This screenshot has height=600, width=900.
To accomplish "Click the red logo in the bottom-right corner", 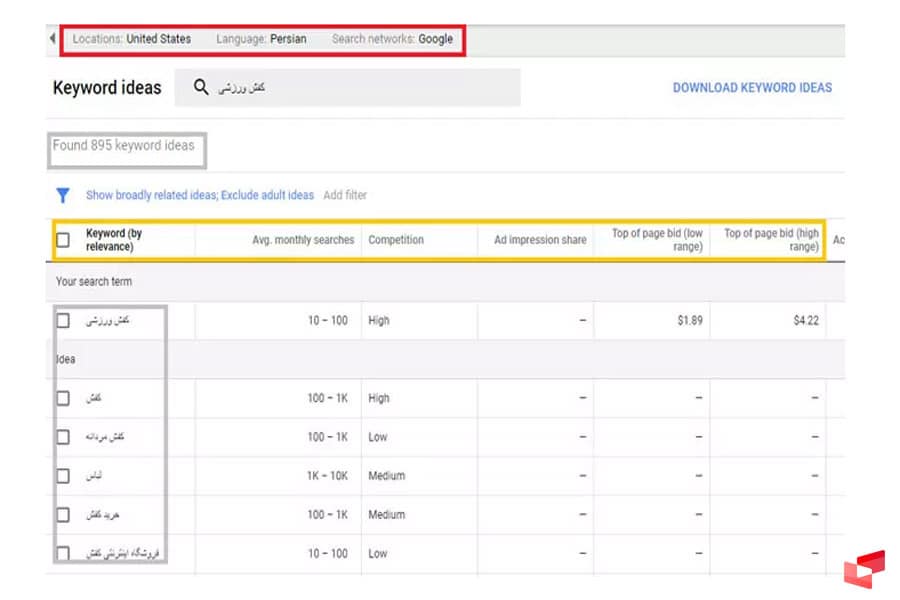I will 863,568.
